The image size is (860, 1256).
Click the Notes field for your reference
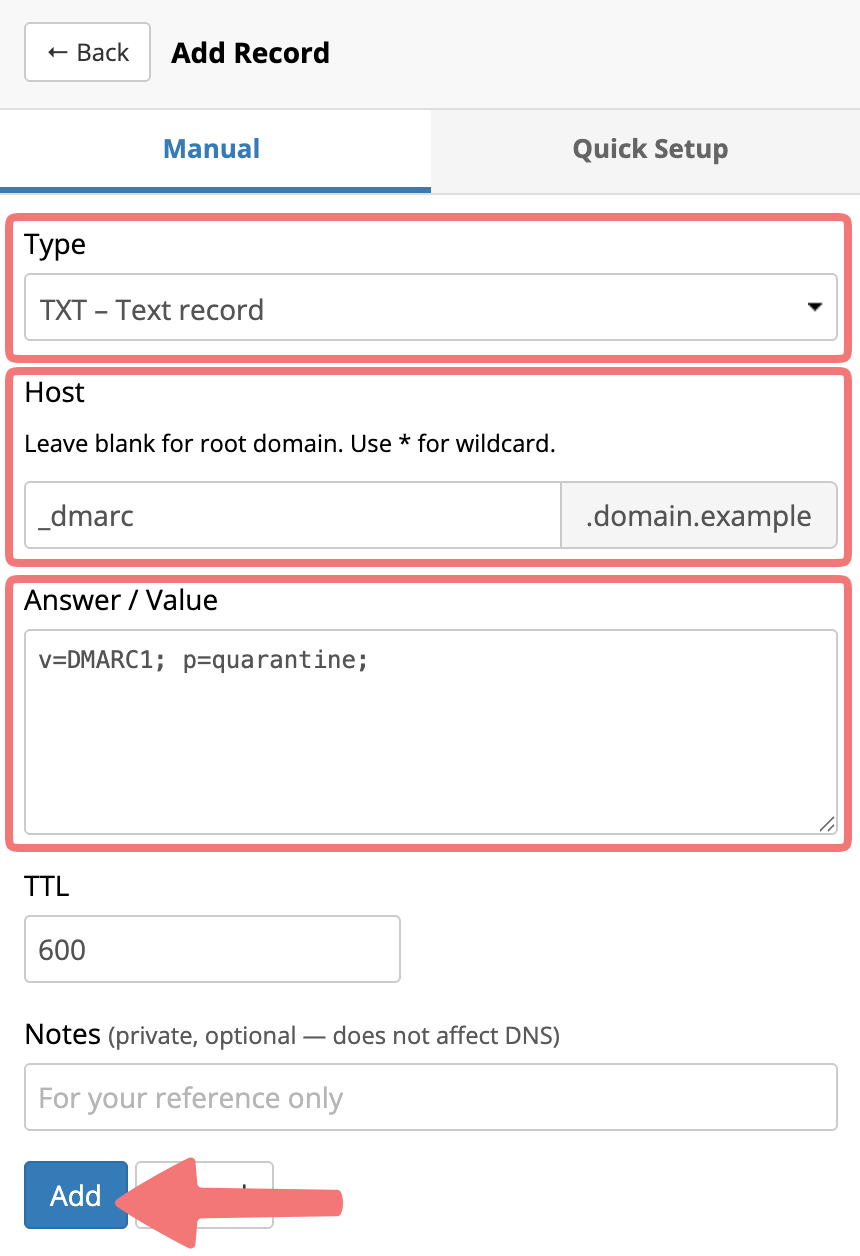point(431,1097)
